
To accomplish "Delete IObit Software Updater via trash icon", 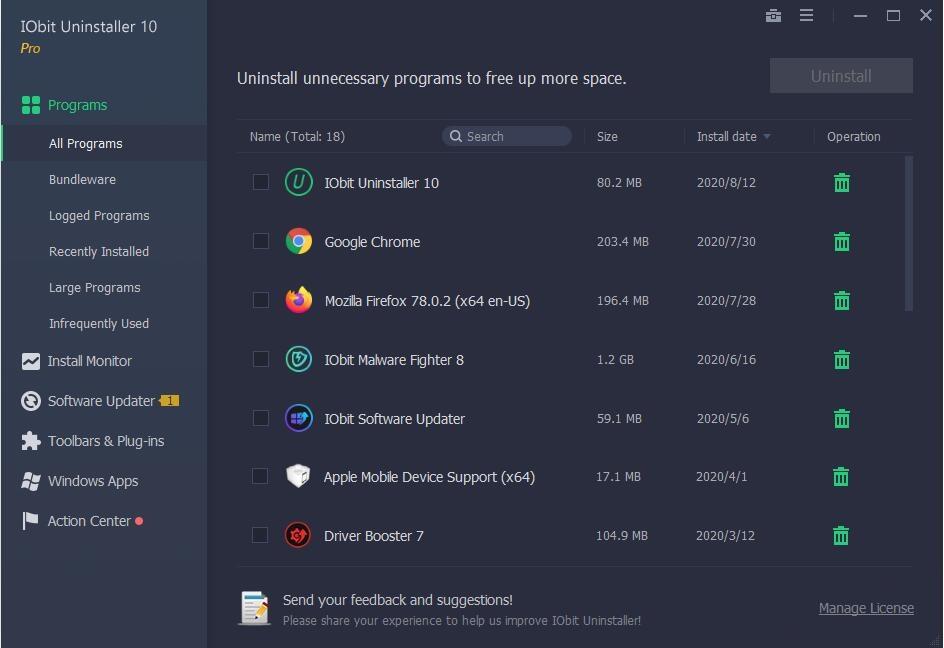I will (842, 419).
